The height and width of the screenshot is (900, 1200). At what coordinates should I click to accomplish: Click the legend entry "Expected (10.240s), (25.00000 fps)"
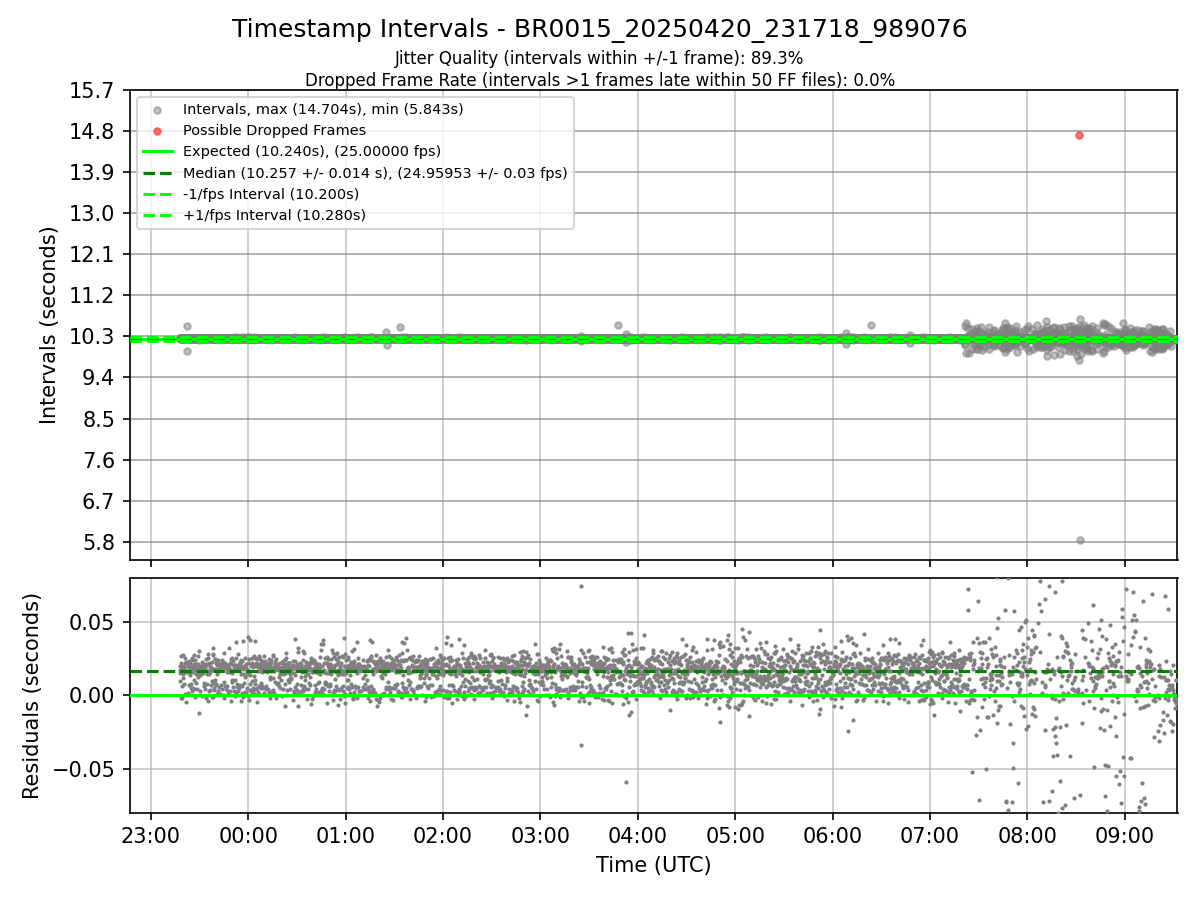pos(311,151)
